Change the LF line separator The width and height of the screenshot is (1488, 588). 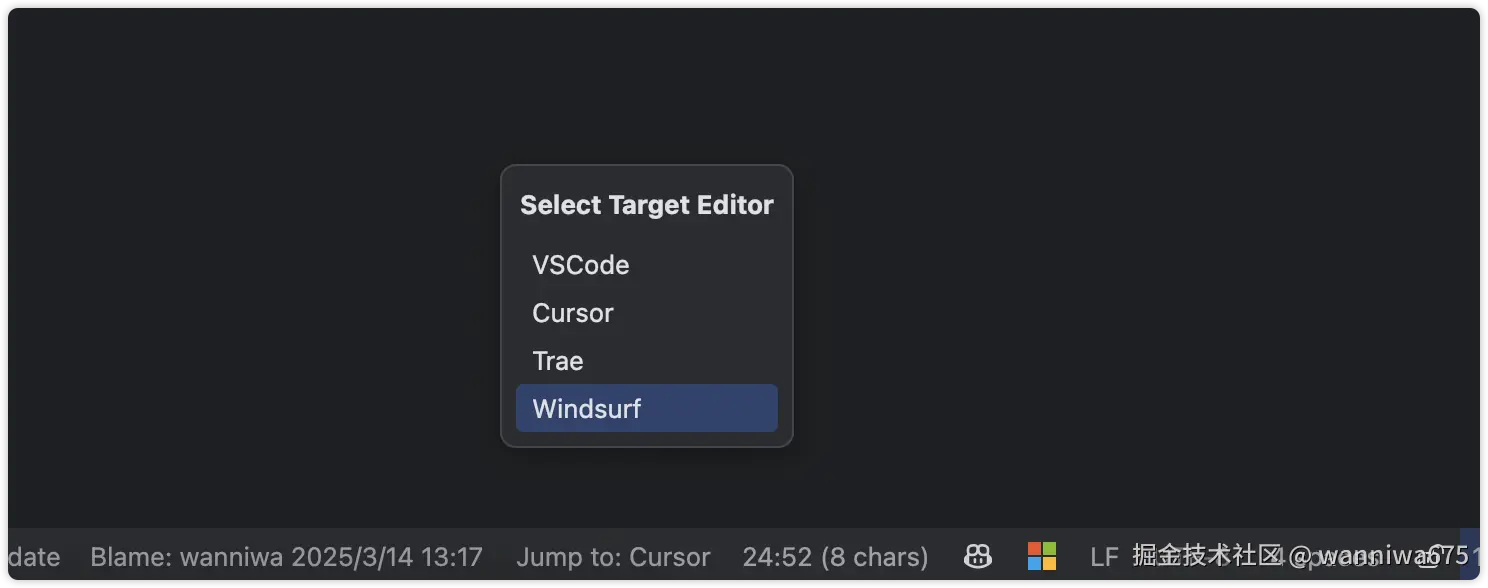1104,557
